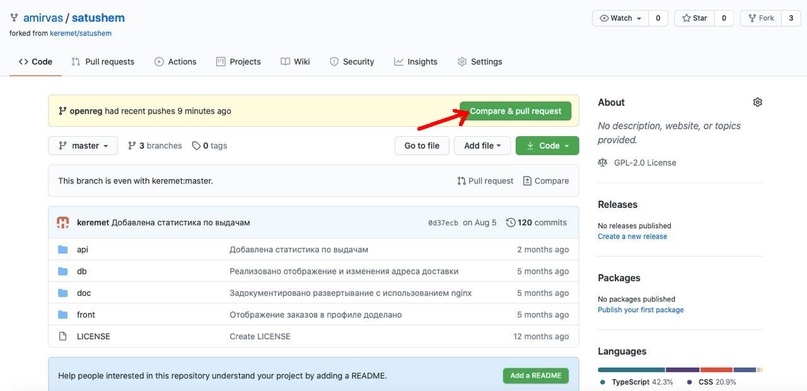Switch to the Security tab
The width and height of the screenshot is (807, 391).
[x=352, y=62]
